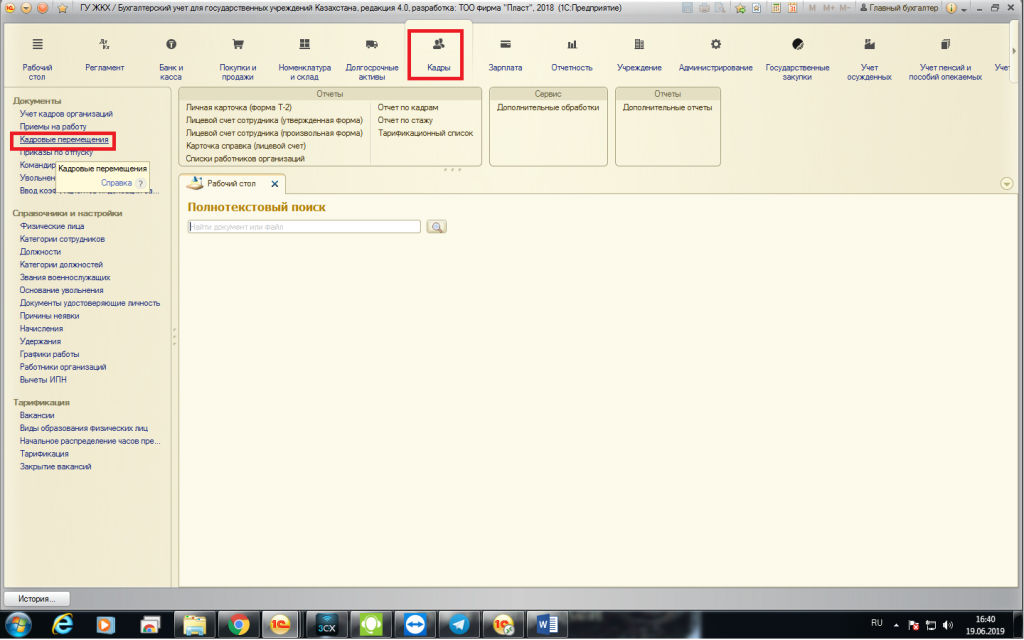The image size is (1024, 640).
Task: Open the Банк и касса section
Action: pyautogui.click(x=171, y=45)
